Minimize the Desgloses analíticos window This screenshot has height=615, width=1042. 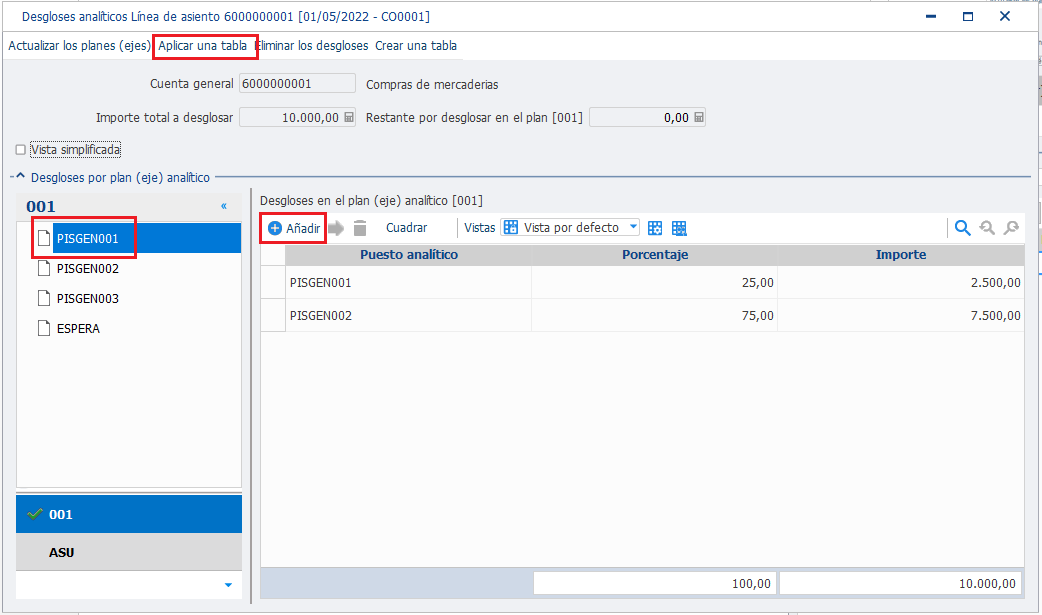pyautogui.click(x=931, y=17)
